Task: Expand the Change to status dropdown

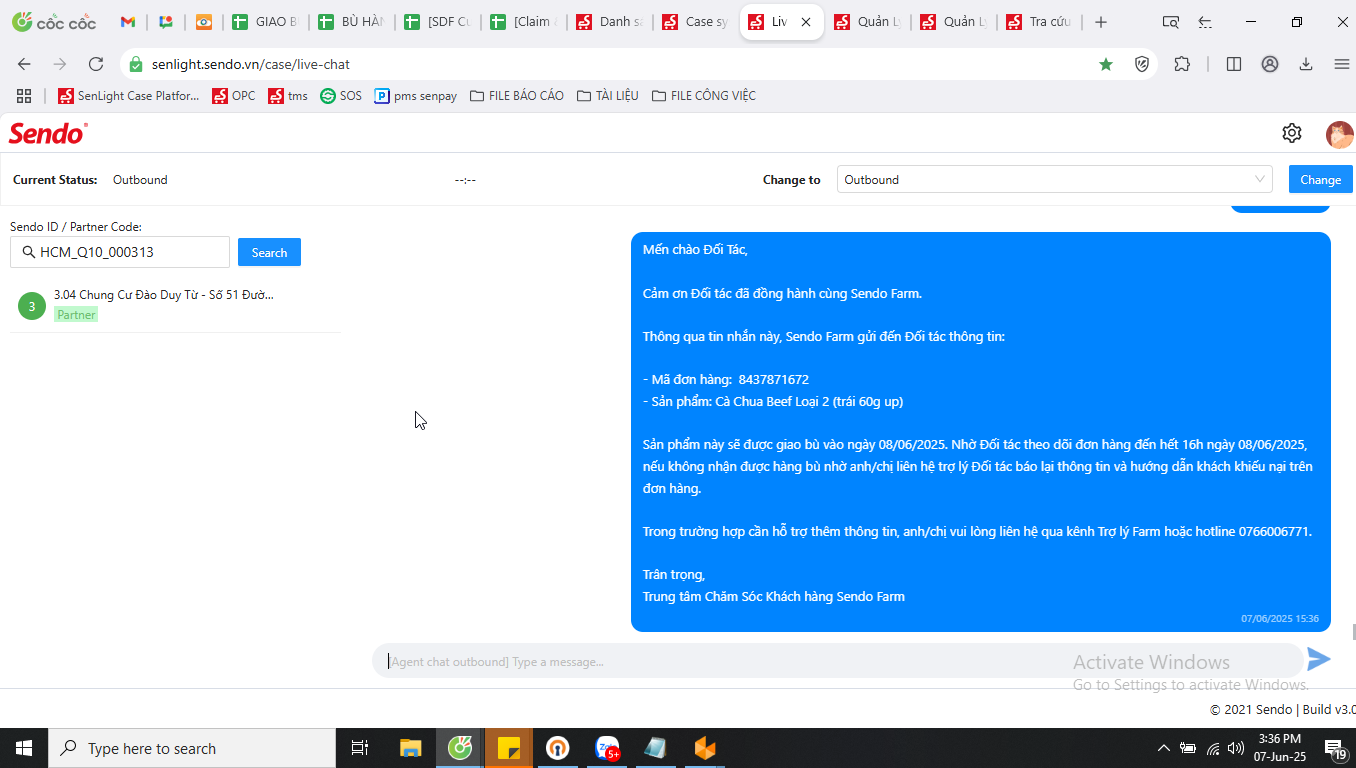Action: (x=1054, y=179)
